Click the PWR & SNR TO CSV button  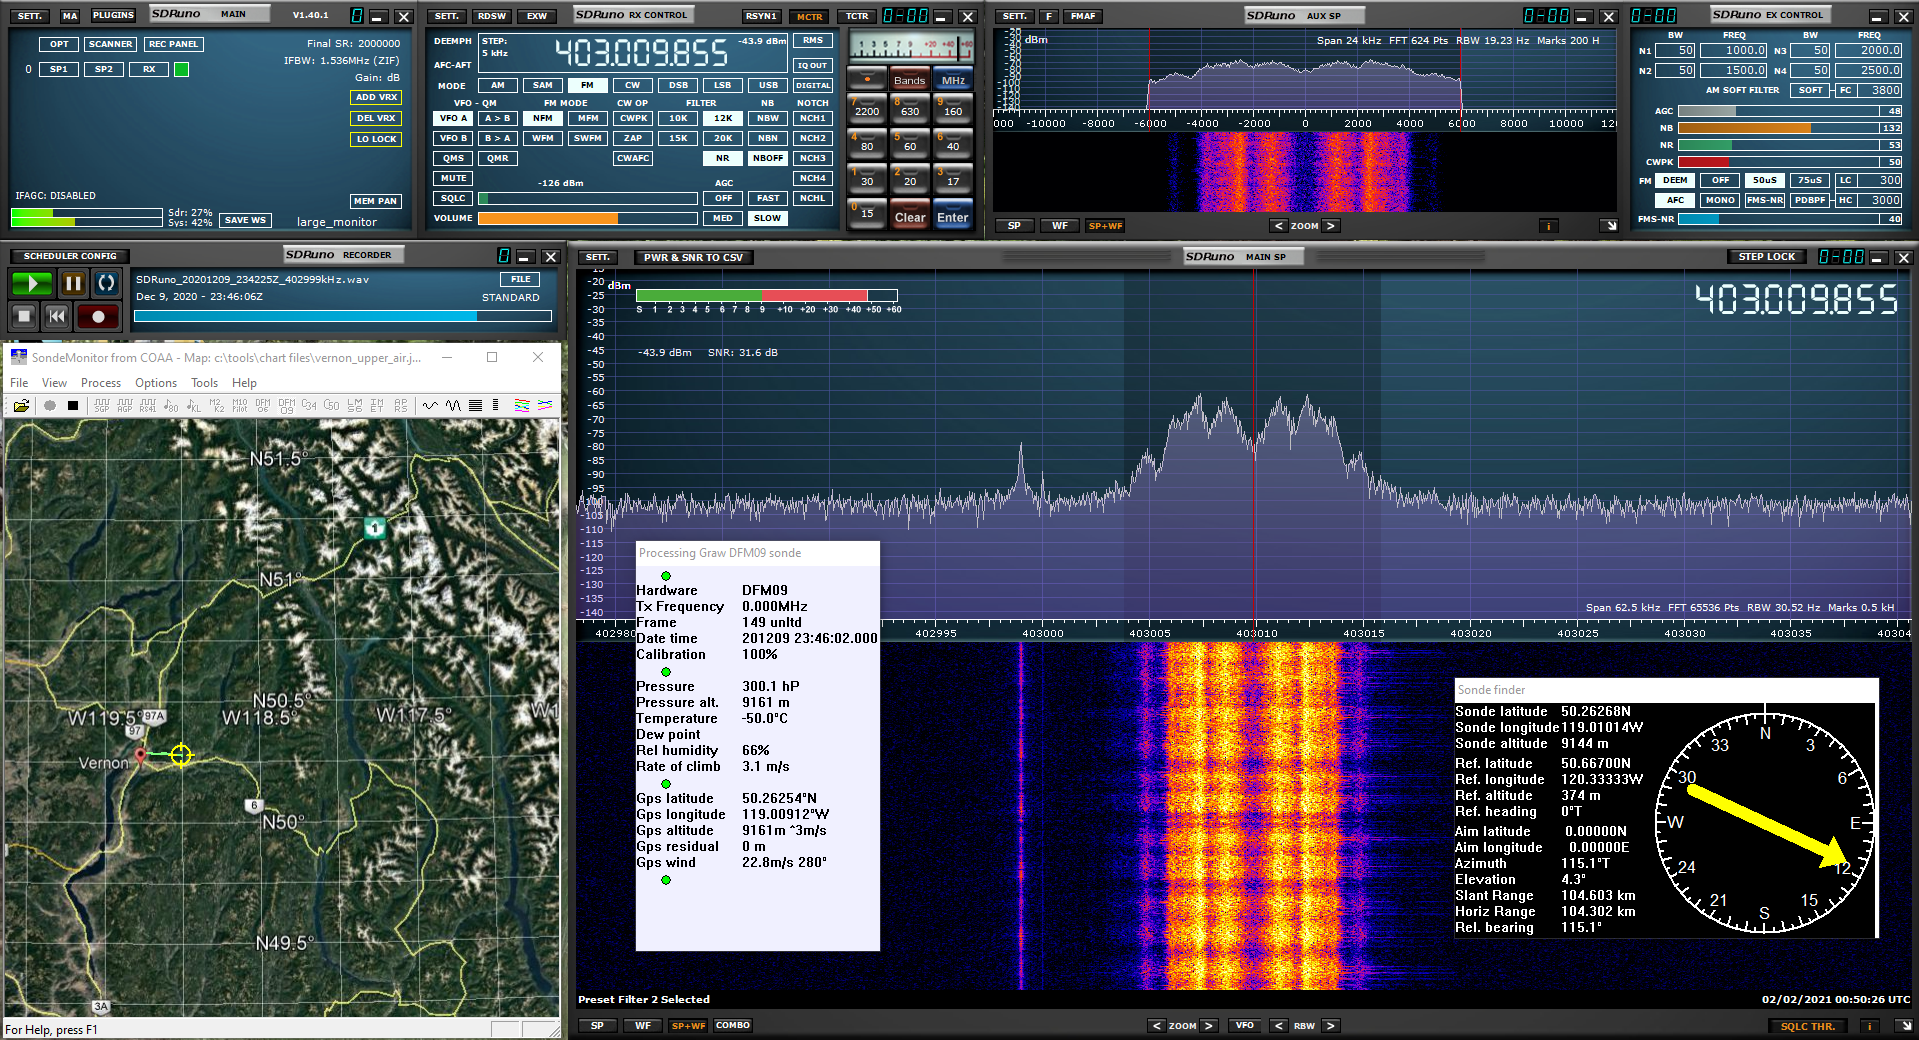point(693,258)
